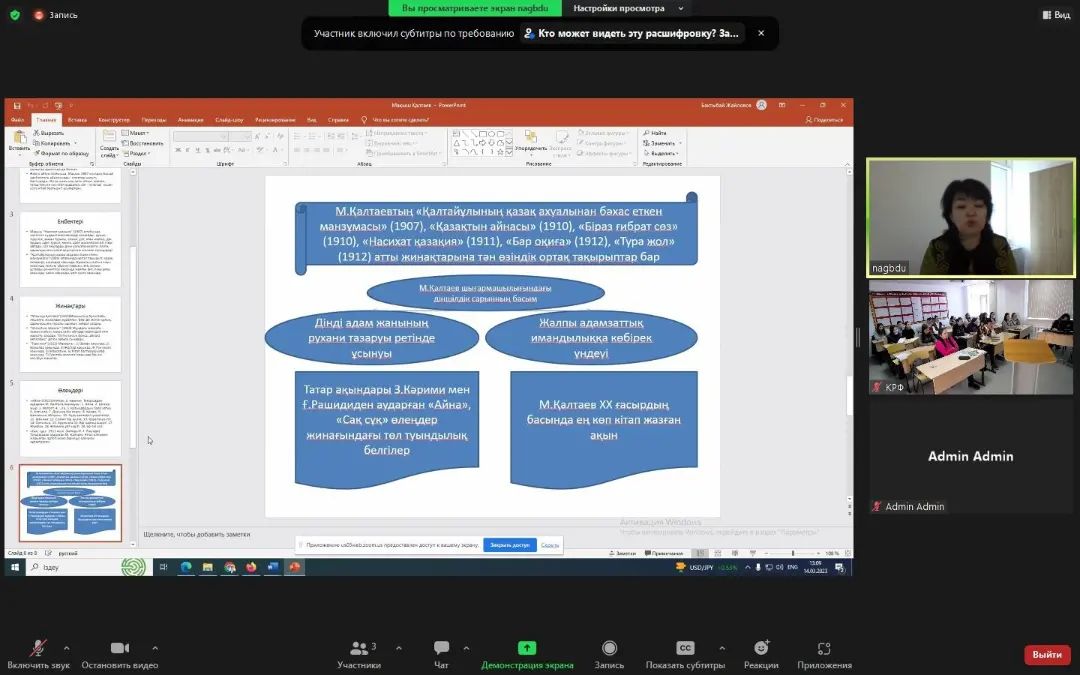Open the Раздел section dropdown
This screenshot has width=1080, height=675.
tap(136, 154)
